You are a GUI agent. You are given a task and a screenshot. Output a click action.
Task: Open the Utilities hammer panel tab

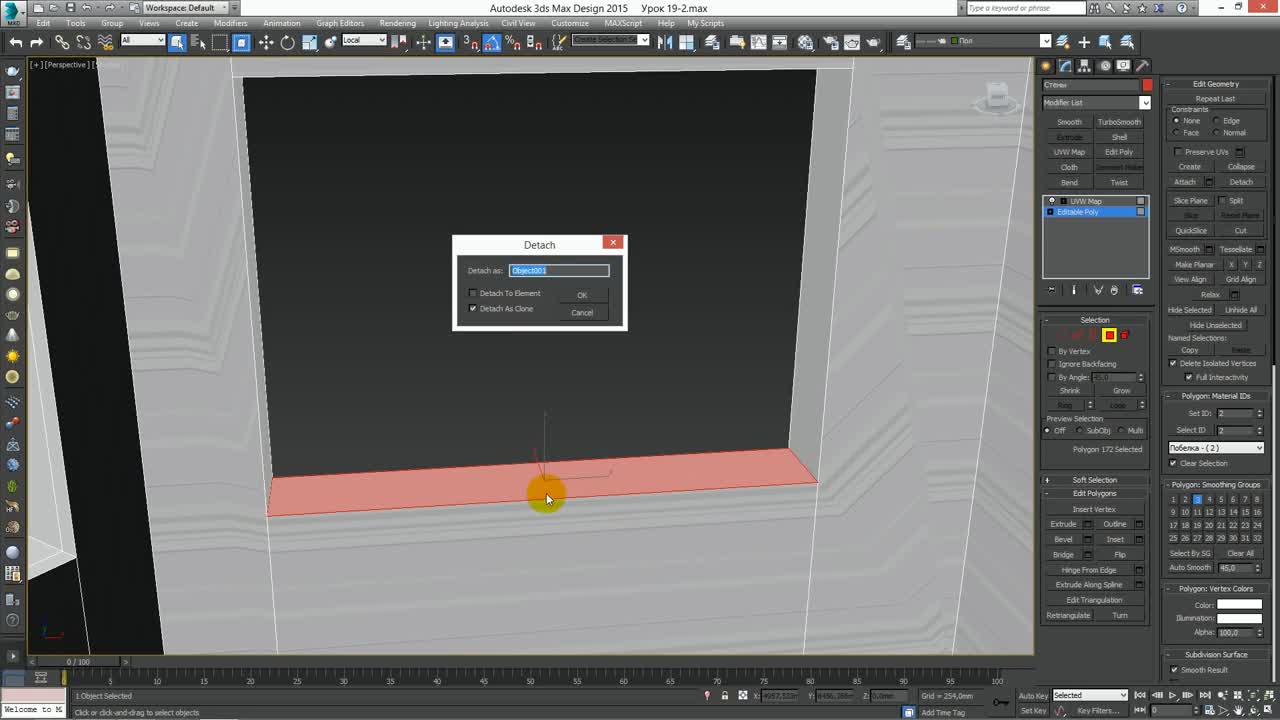click(x=1143, y=66)
